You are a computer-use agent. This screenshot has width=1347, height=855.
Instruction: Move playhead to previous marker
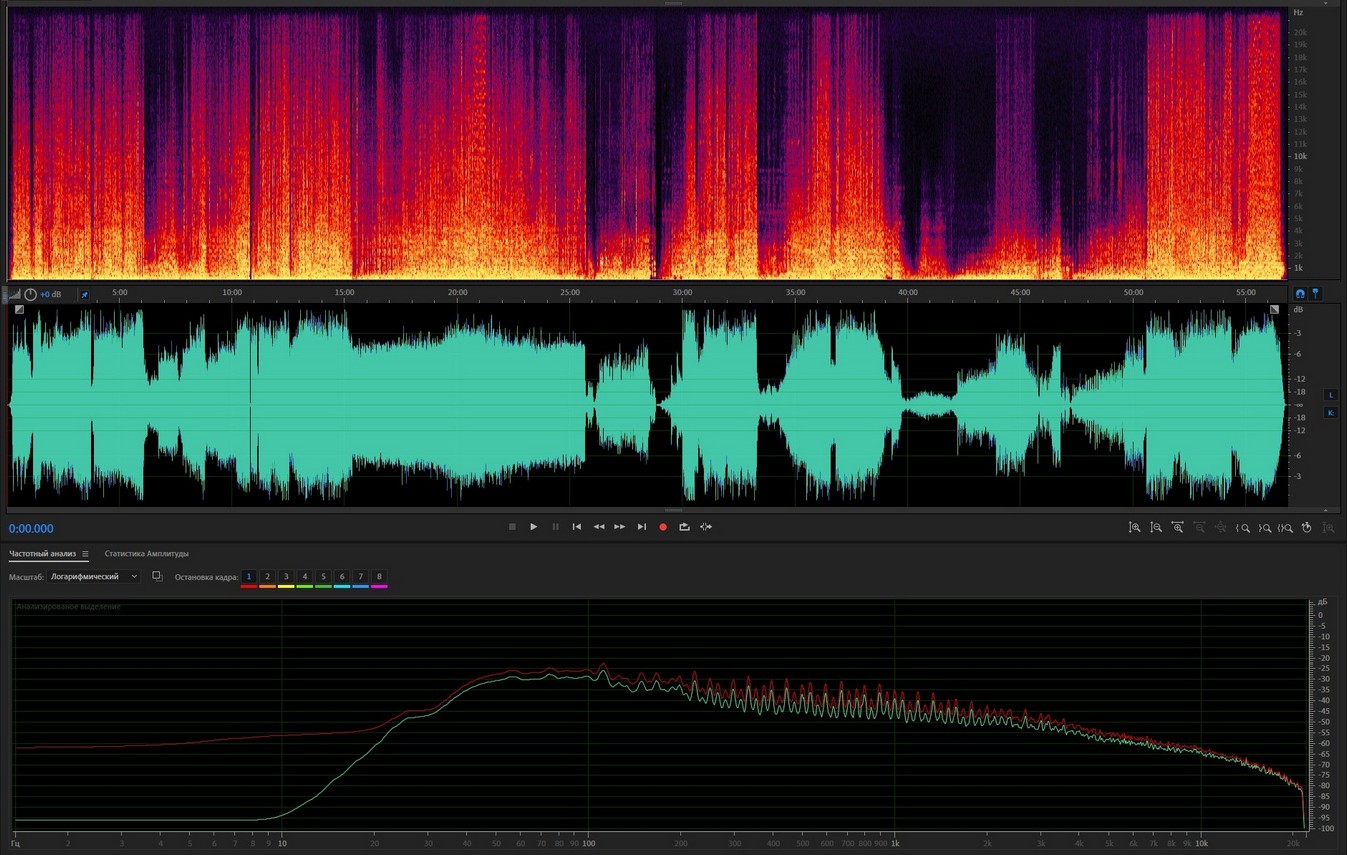coord(577,527)
